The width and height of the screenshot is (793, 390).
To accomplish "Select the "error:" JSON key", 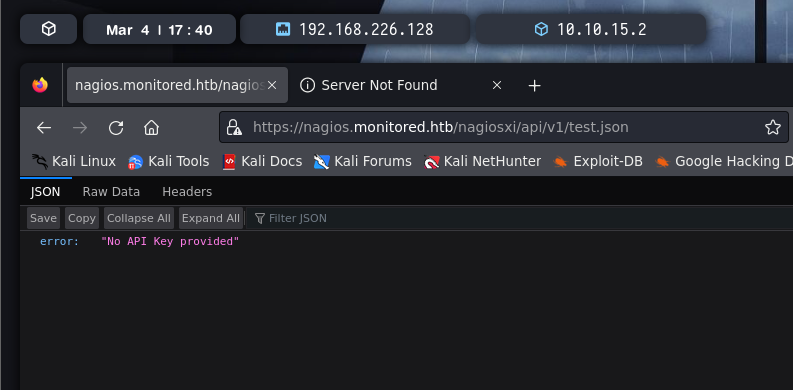I will (x=60, y=241).
